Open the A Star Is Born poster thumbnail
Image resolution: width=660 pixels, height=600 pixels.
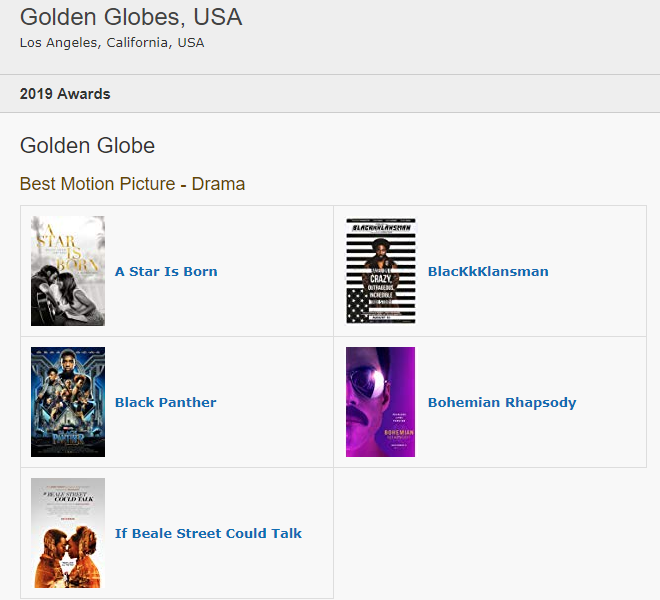pos(68,271)
